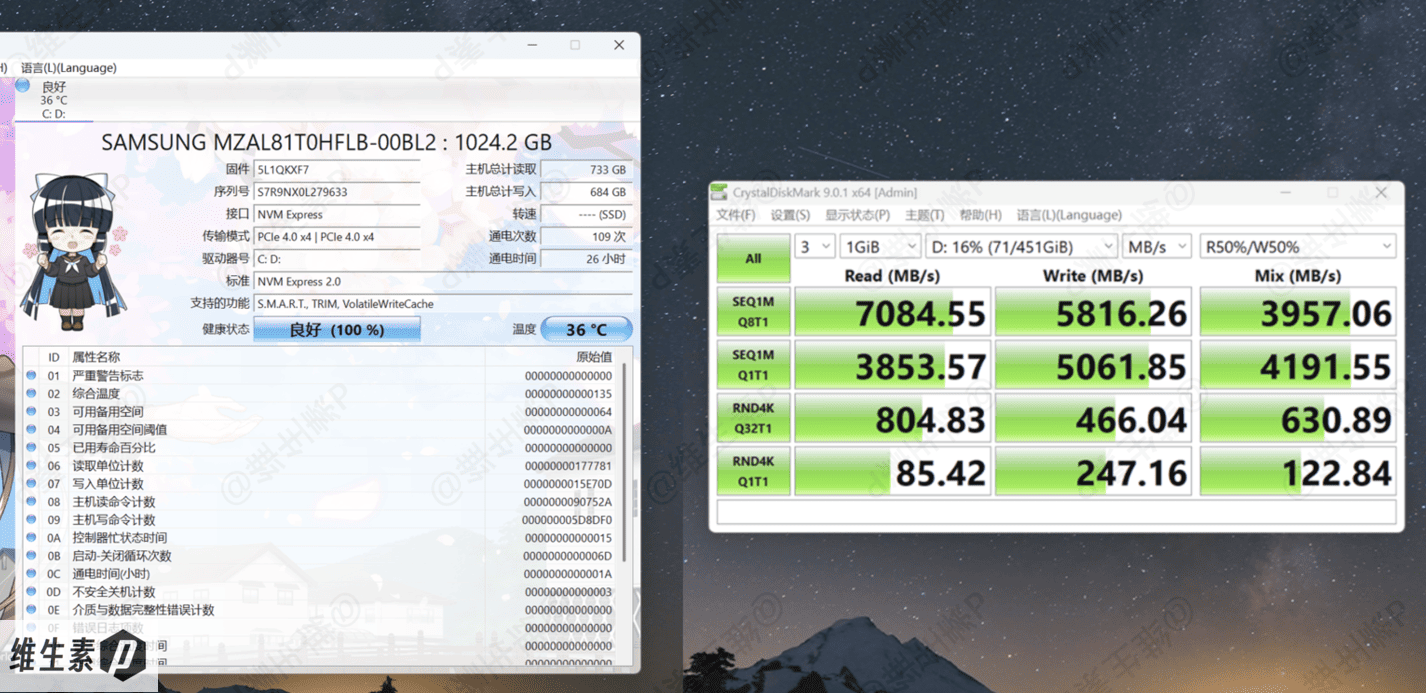Image resolution: width=1426 pixels, height=693 pixels.
Task: Click the host total writes value 684 GB
Action: (586, 192)
